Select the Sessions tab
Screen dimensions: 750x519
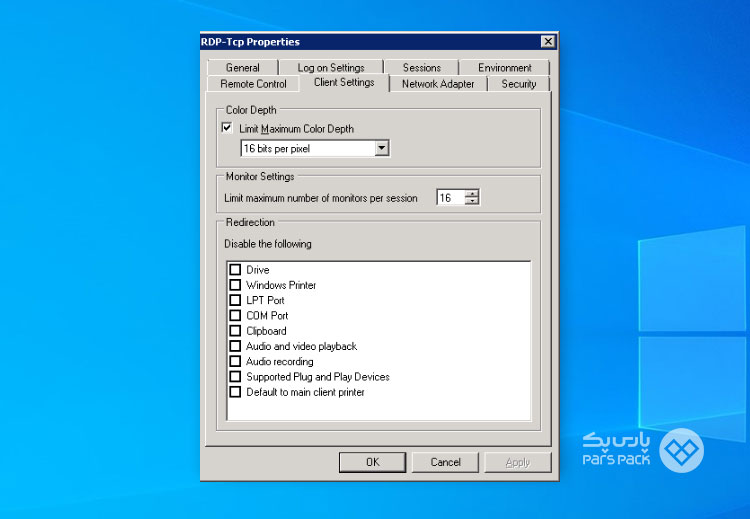(x=421, y=67)
